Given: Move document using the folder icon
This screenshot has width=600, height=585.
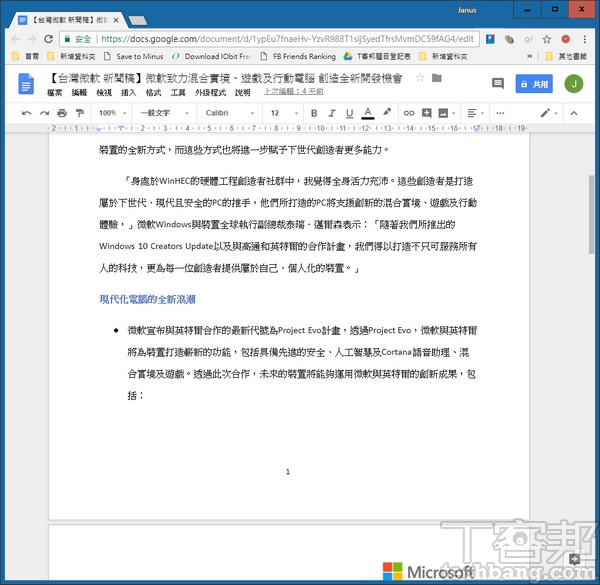Looking at the screenshot, I should click(x=437, y=78).
